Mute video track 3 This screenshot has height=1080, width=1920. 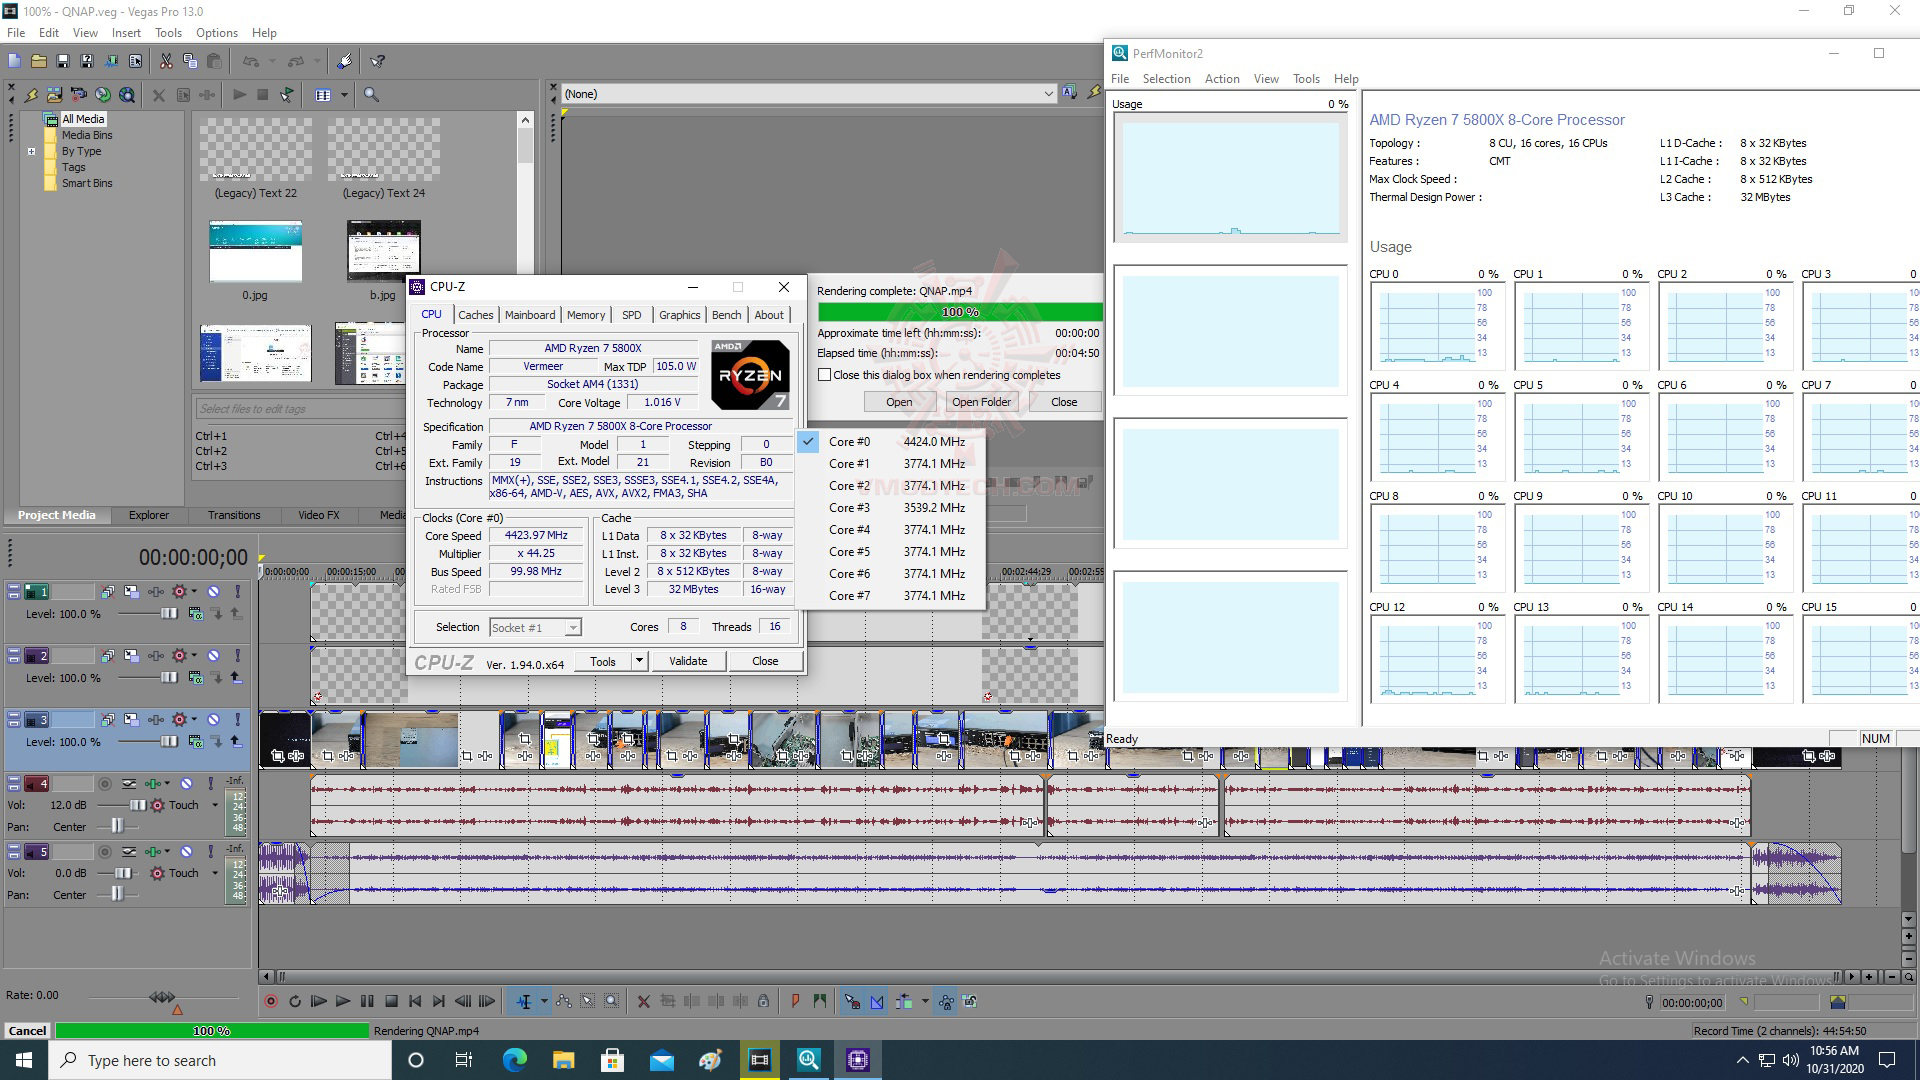pos(213,720)
